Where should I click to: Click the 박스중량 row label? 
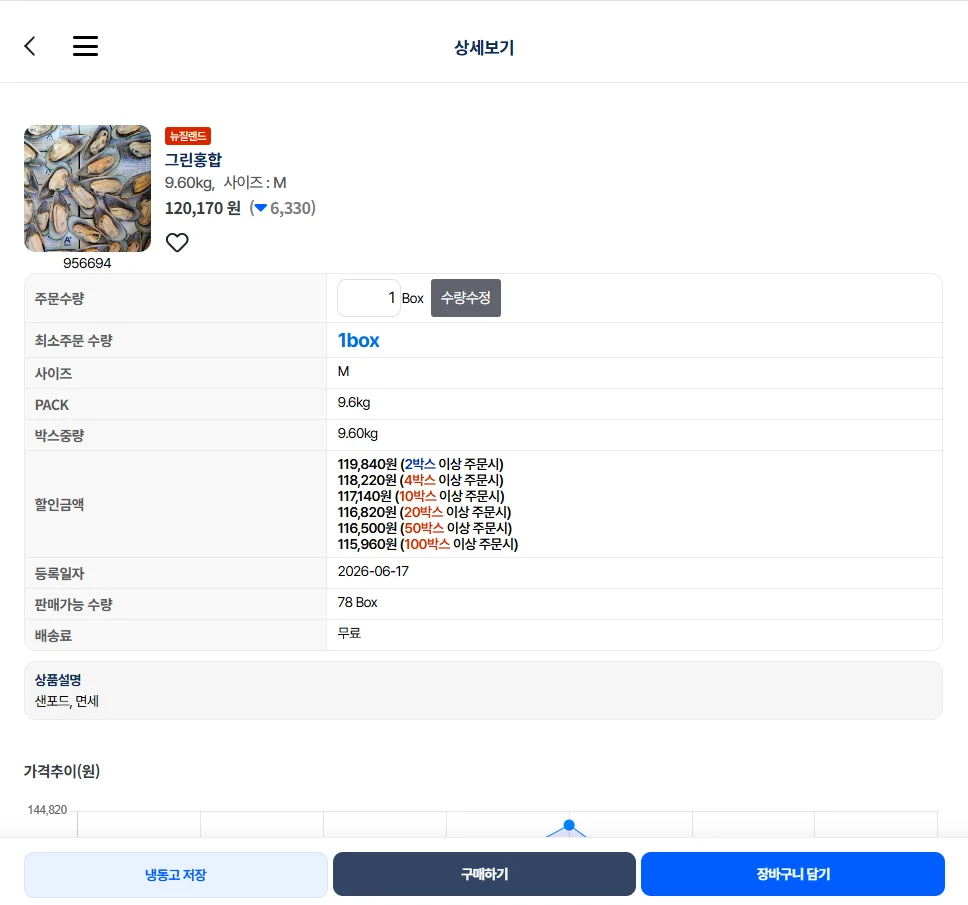tap(59, 435)
